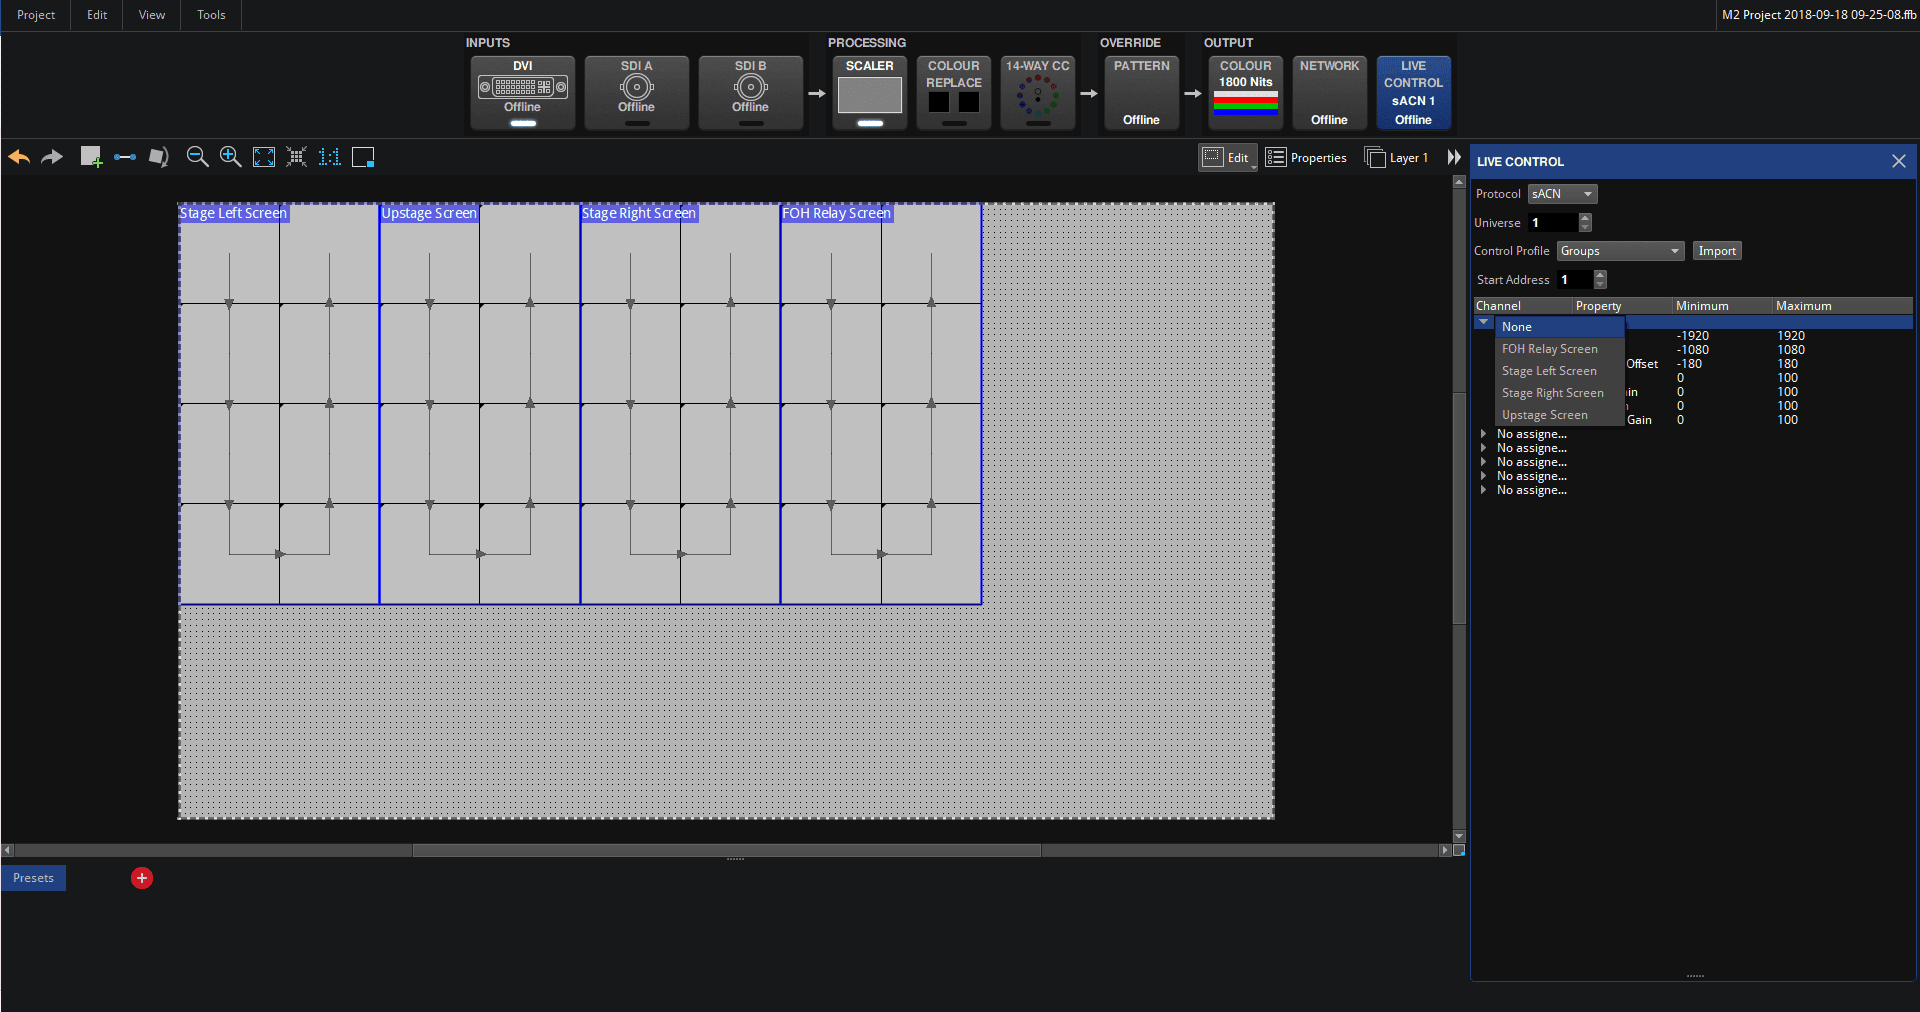
Task: Click the redo arrow icon
Action: coord(52,157)
